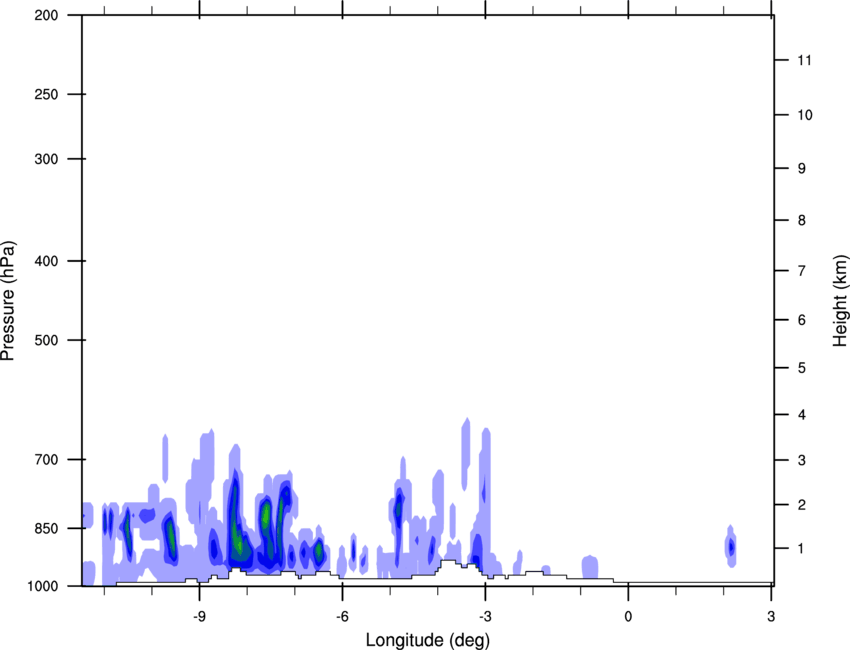Select the 700 pressure tick label
850x650 pixels.
tap(46, 460)
